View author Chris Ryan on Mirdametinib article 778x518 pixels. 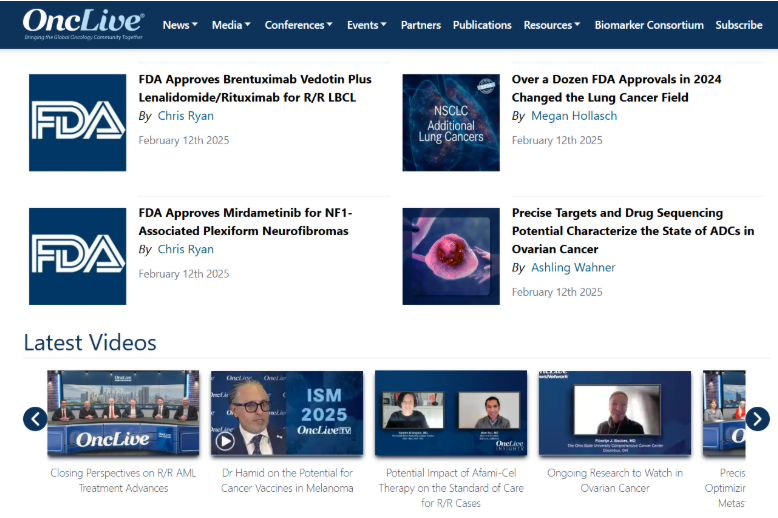point(186,249)
